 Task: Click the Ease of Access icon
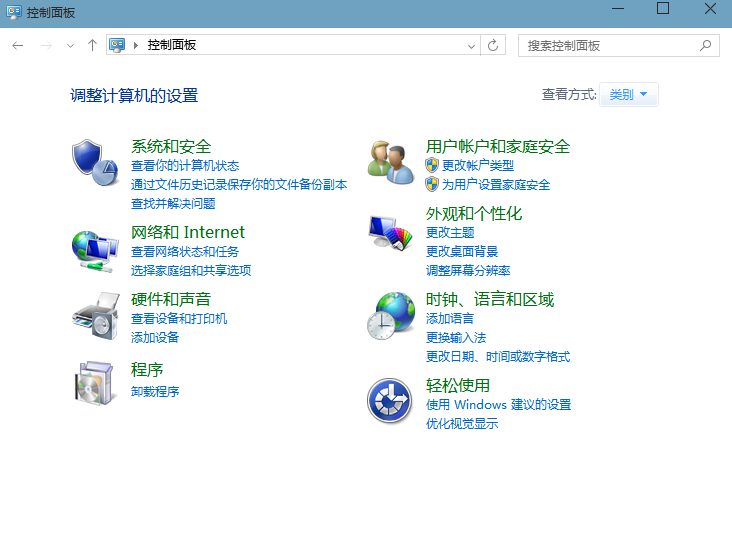tap(390, 401)
